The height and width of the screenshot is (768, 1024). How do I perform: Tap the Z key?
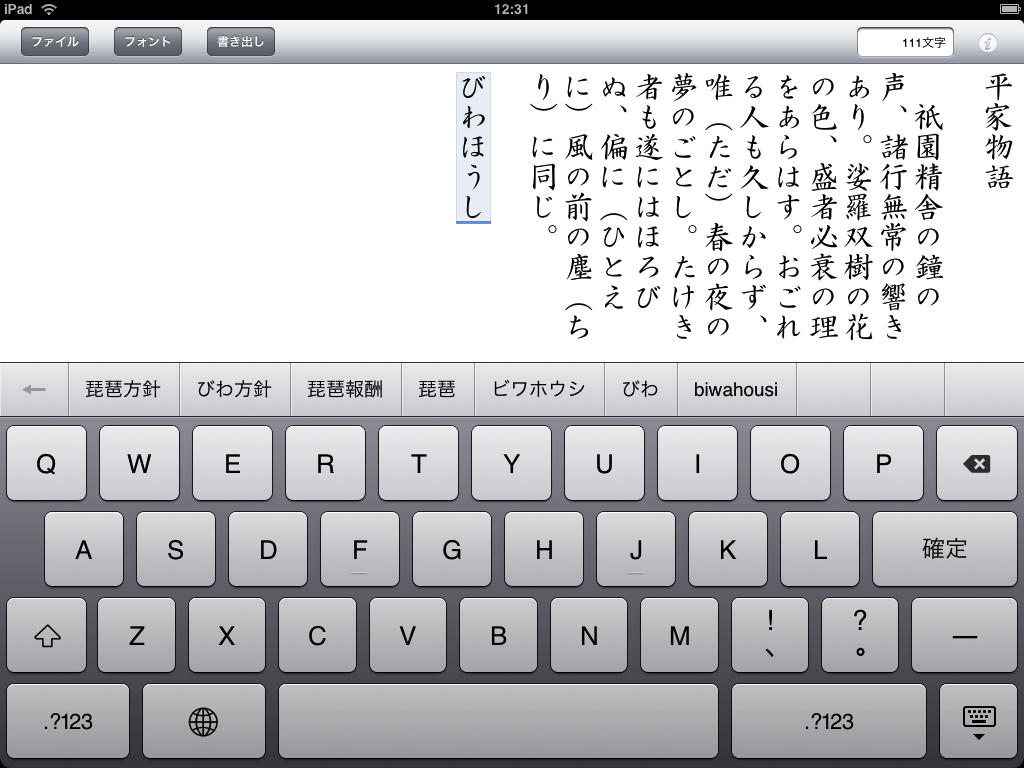click(136, 635)
